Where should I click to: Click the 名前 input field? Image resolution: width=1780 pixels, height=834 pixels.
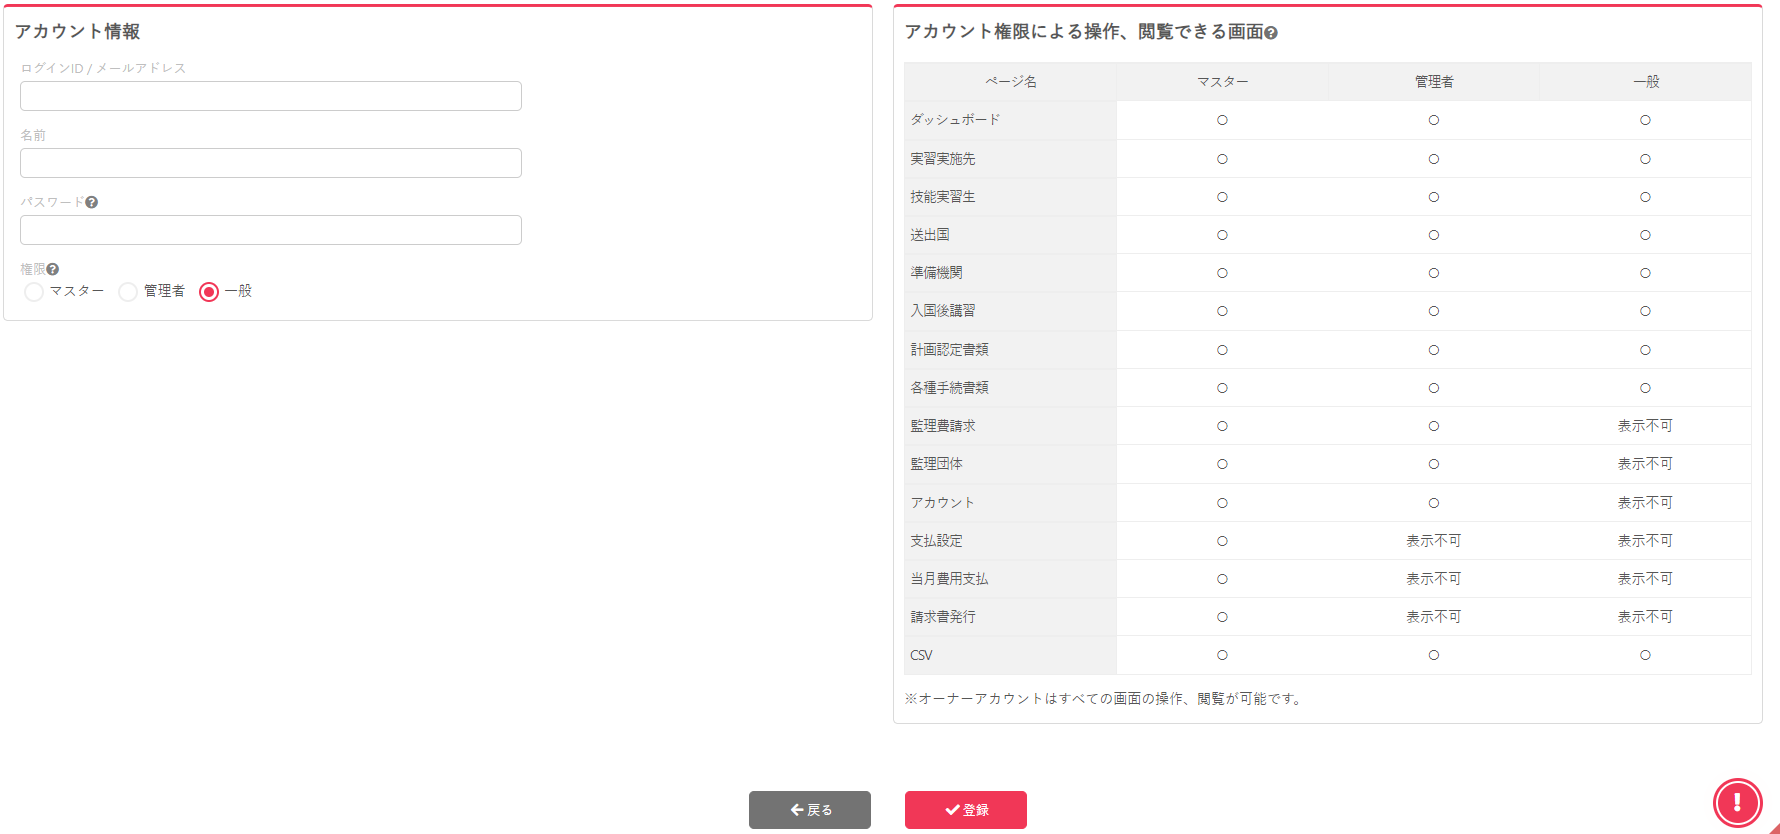point(270,163)
